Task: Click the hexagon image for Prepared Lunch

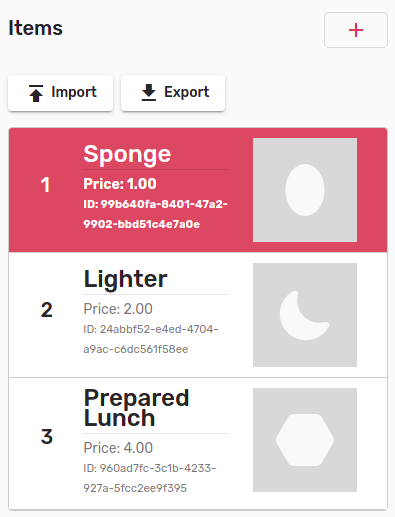Action: click(x=305, y=440)
